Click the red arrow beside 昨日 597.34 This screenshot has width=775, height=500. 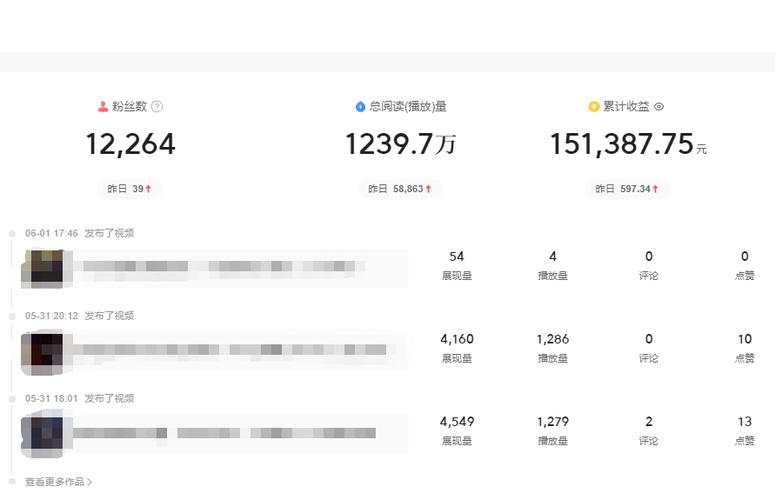pyautogui.click(x=655, y=189)
